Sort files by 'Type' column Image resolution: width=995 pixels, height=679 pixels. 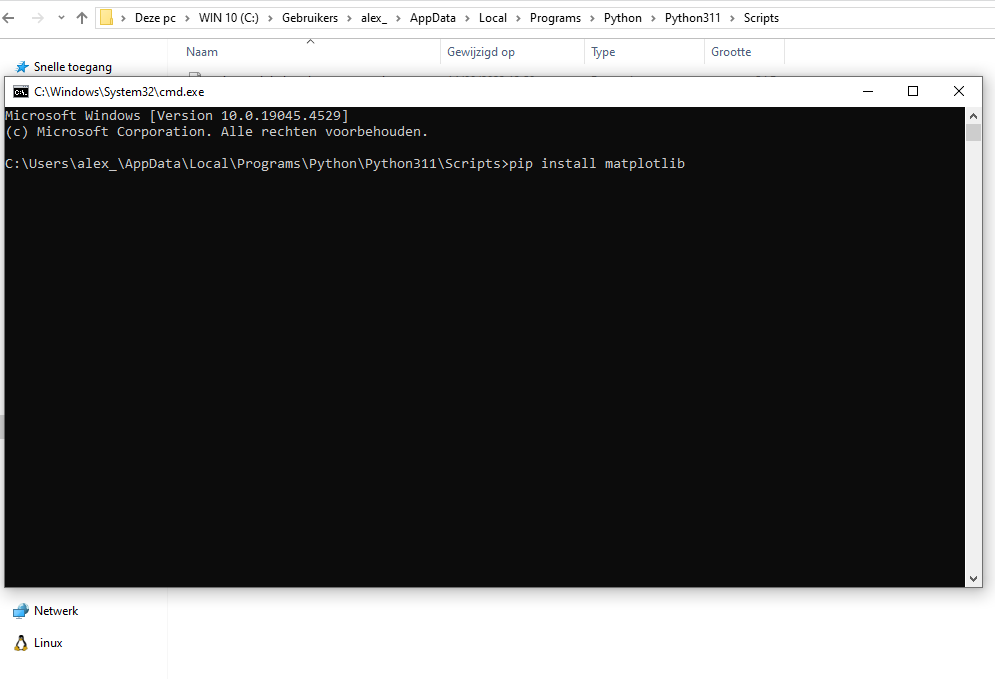pos(644,52)
